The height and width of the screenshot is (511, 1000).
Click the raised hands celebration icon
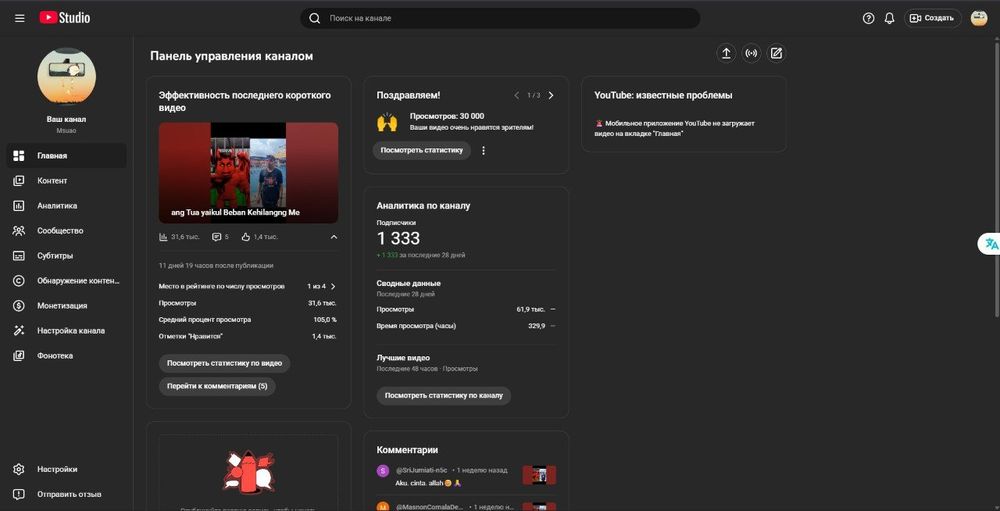(387, 122)
